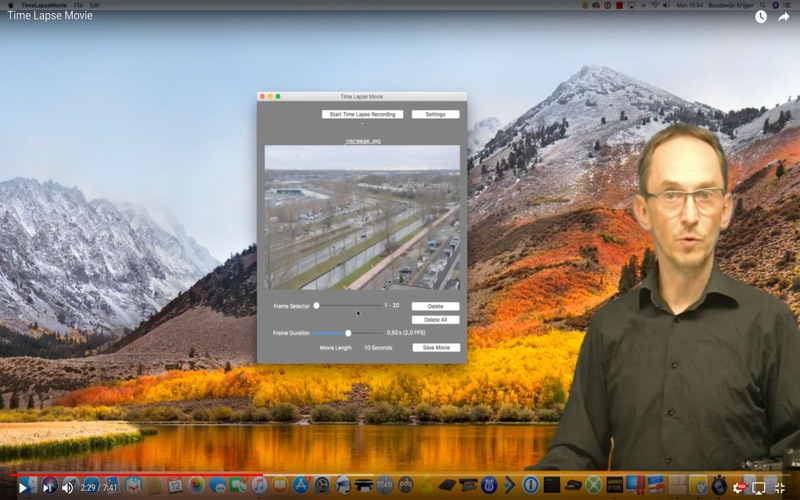Click the Delete All button
Viewport: 800px width, 500px height.
(x=435, y=320)
